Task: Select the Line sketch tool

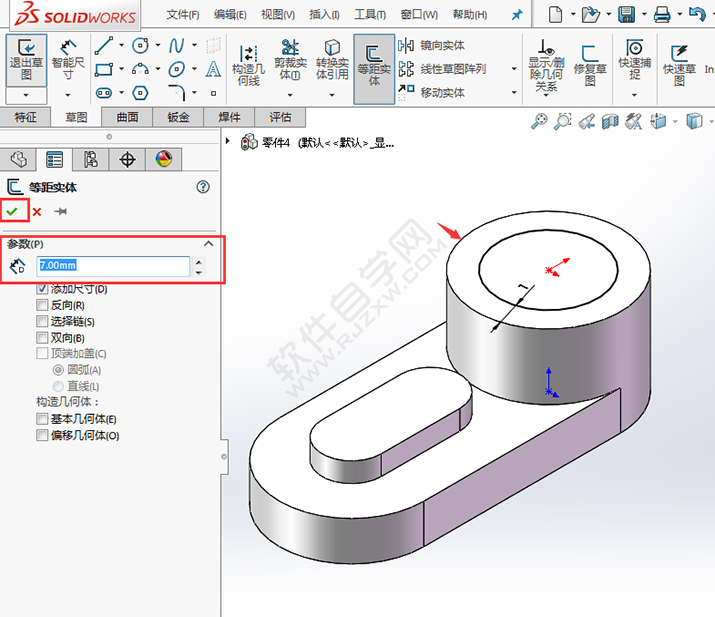Action: 104,46
